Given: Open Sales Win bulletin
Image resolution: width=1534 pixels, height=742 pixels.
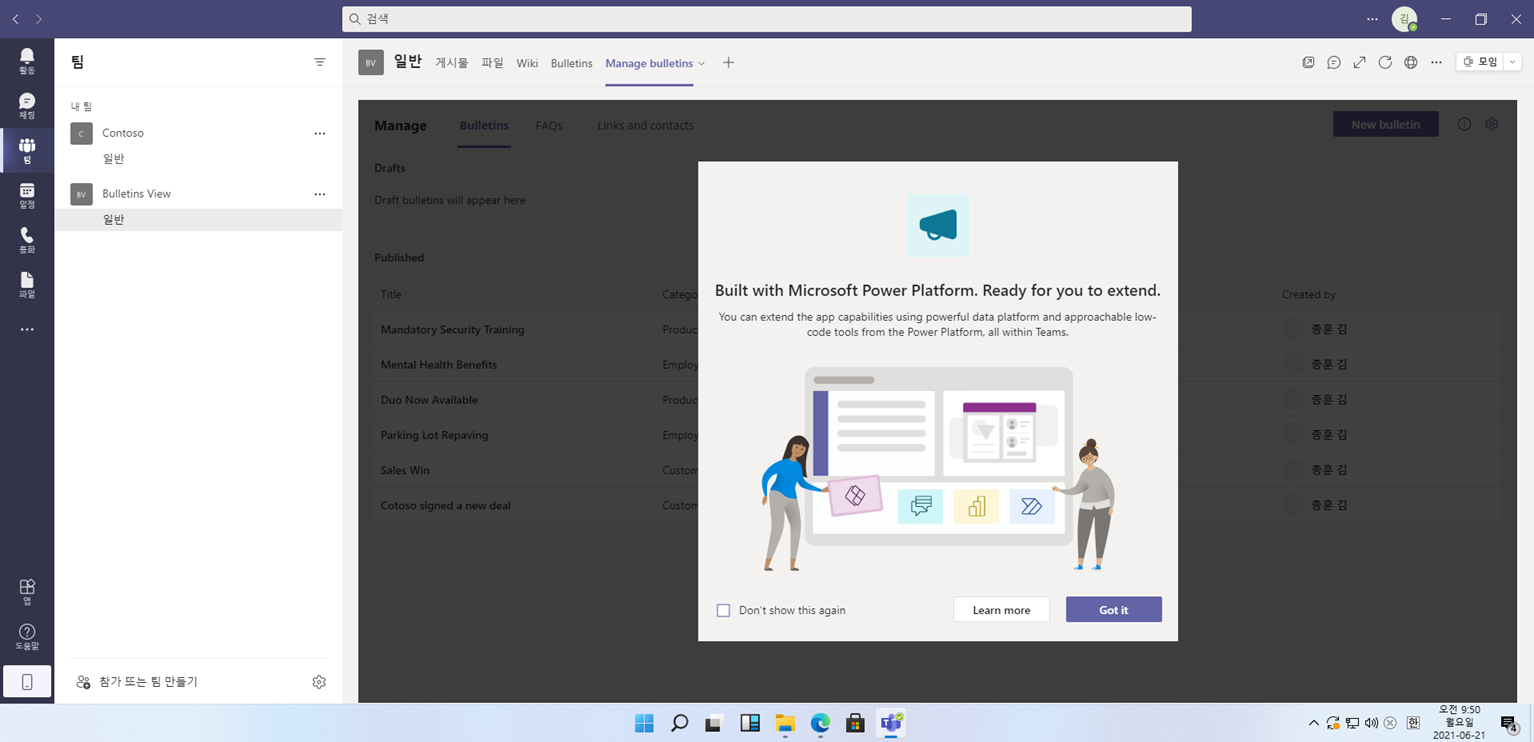Looking at the screenshot, I should (x=405, y=470).
